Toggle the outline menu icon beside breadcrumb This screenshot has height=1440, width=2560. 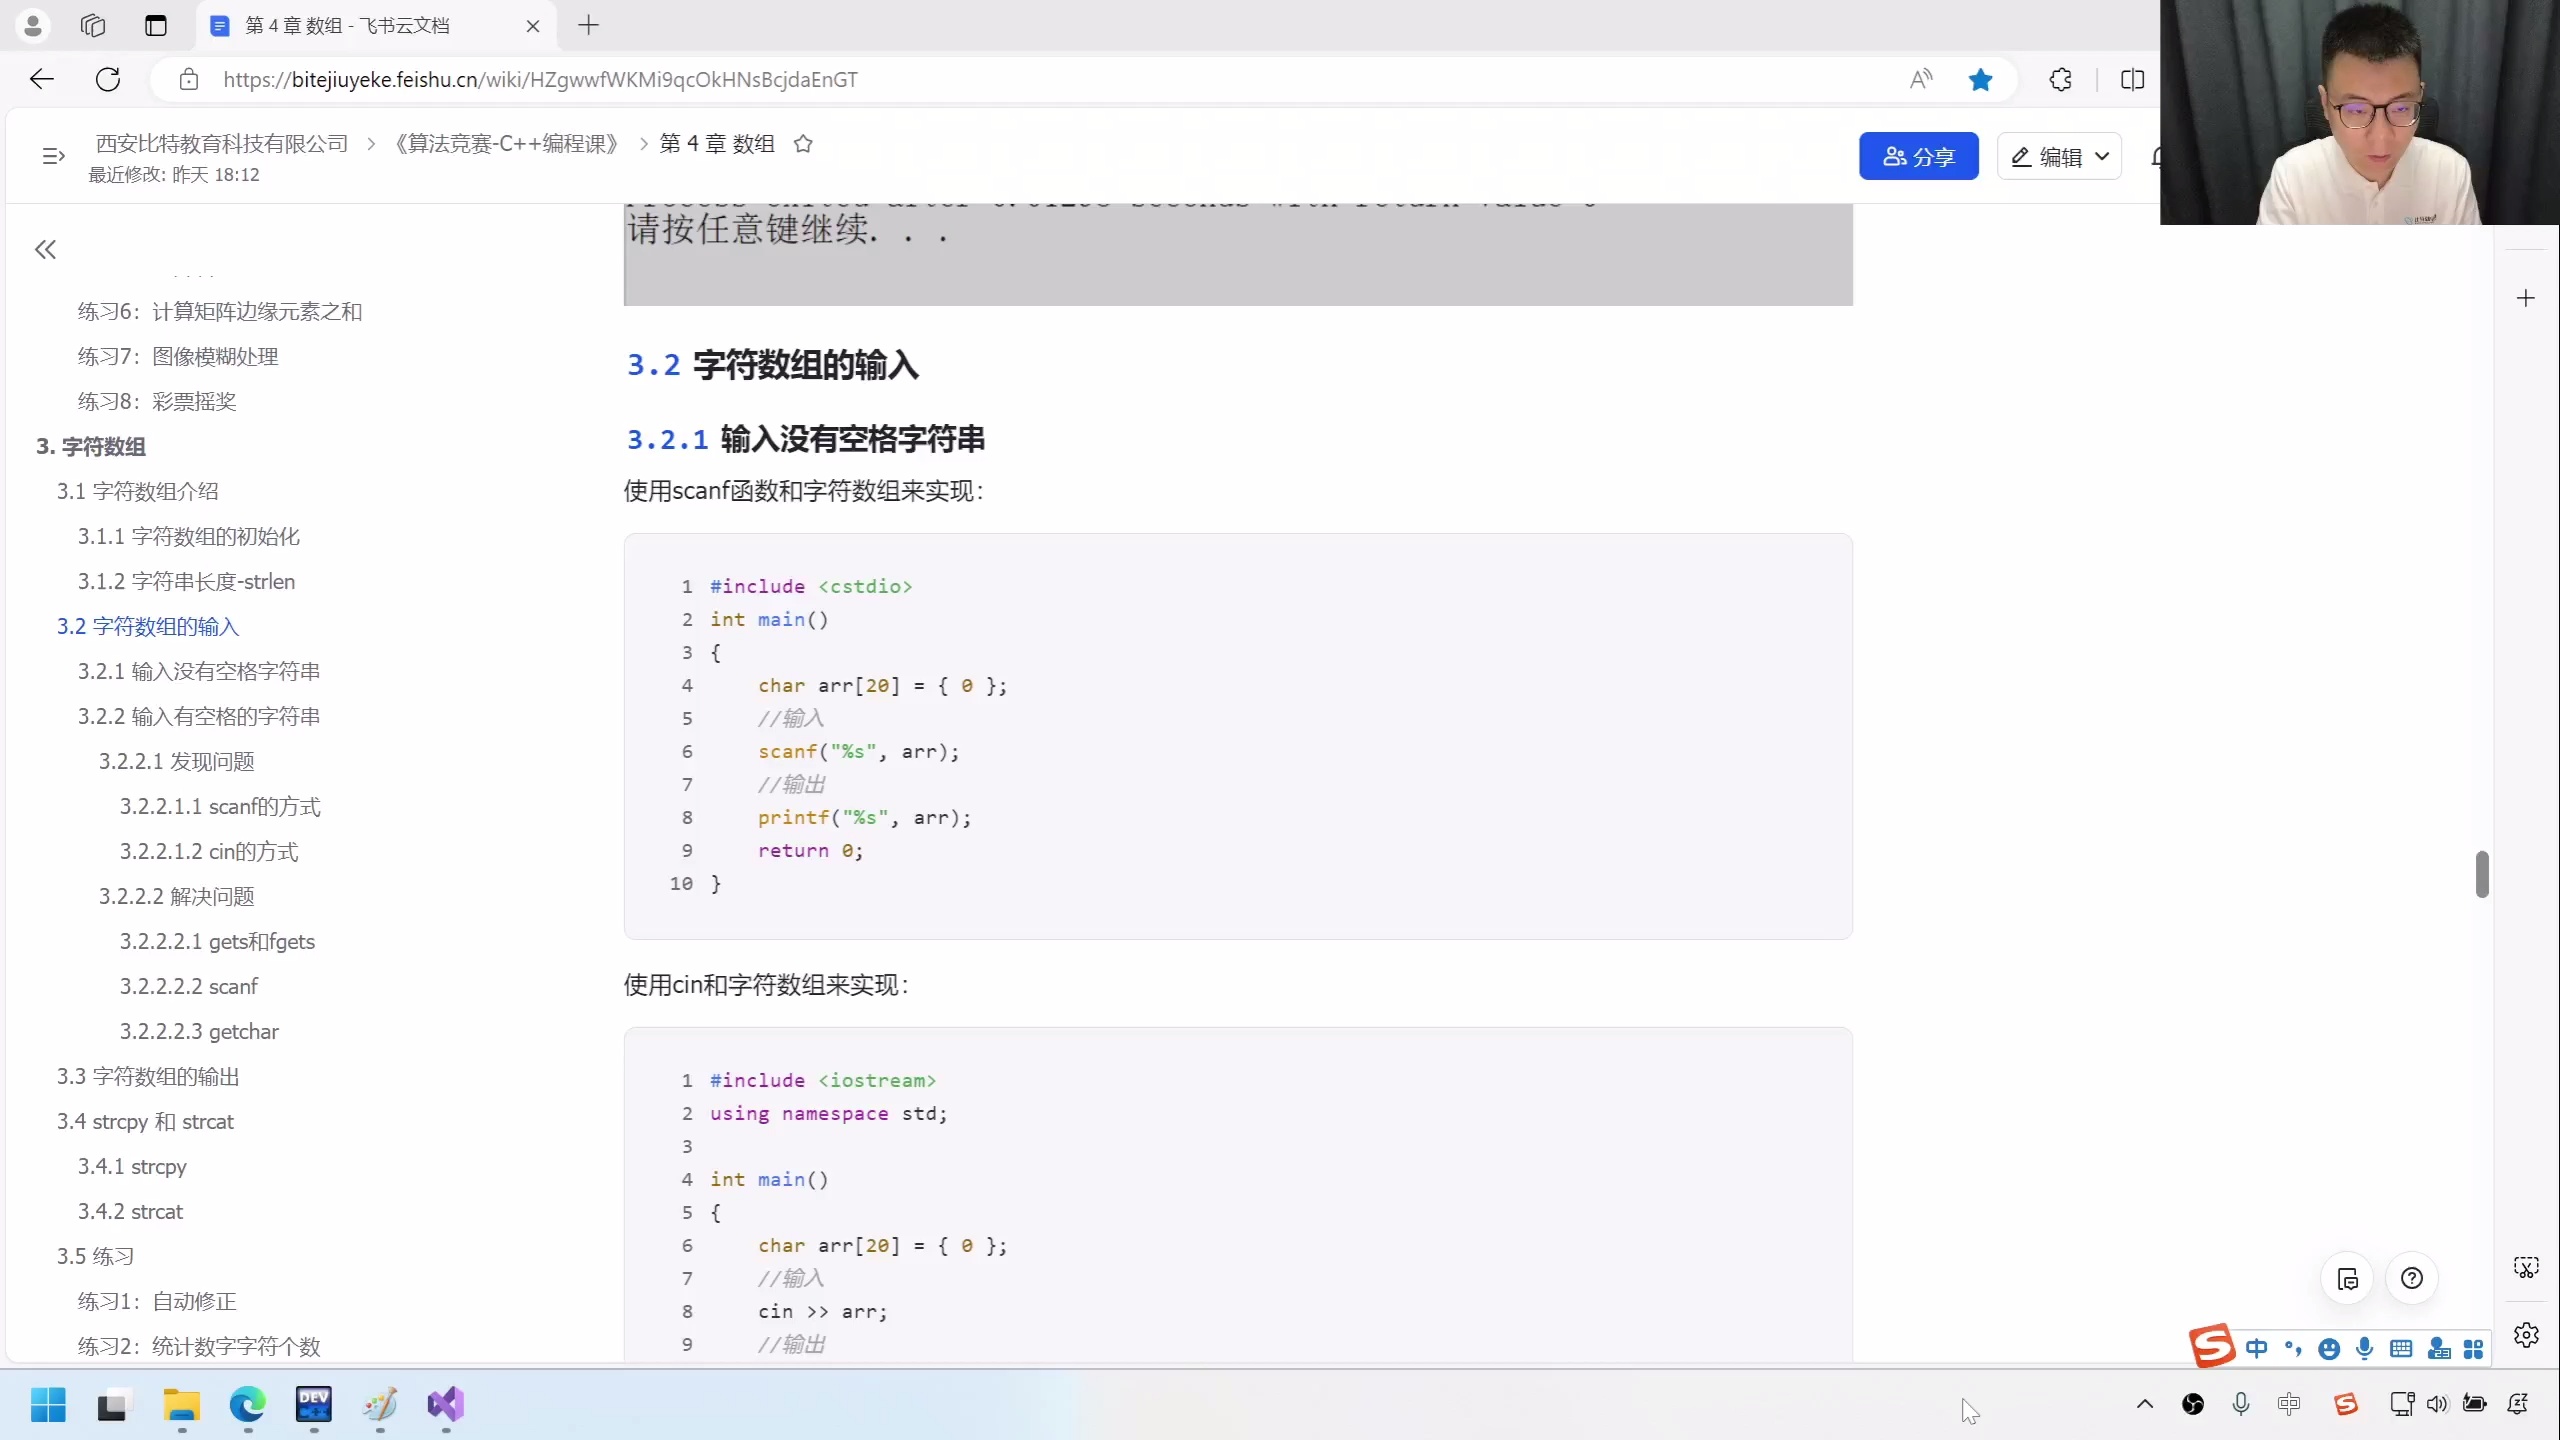[x=53, y=156]
